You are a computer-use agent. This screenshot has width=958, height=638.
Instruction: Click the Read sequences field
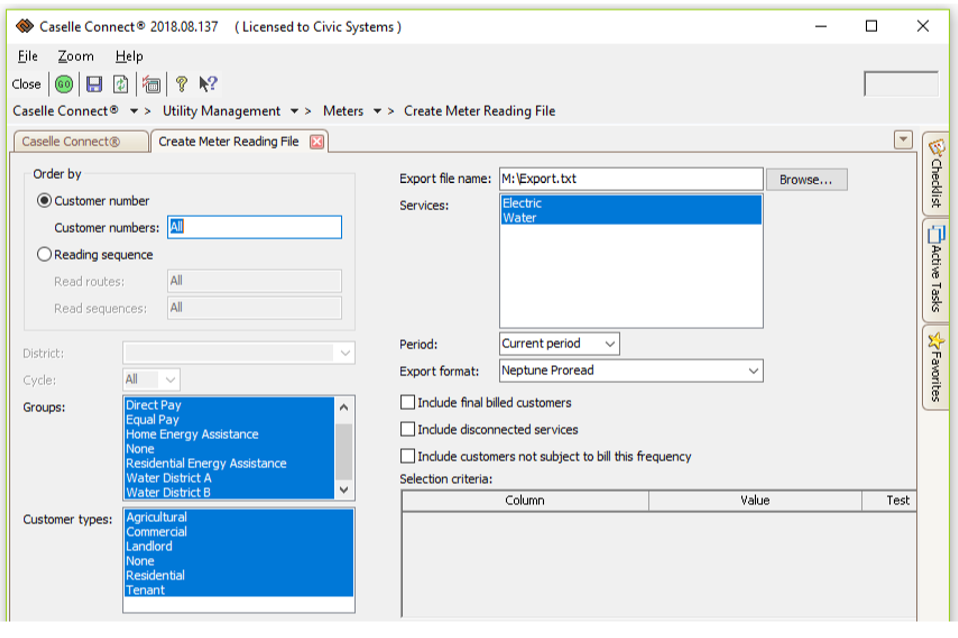tap(254, 307)
